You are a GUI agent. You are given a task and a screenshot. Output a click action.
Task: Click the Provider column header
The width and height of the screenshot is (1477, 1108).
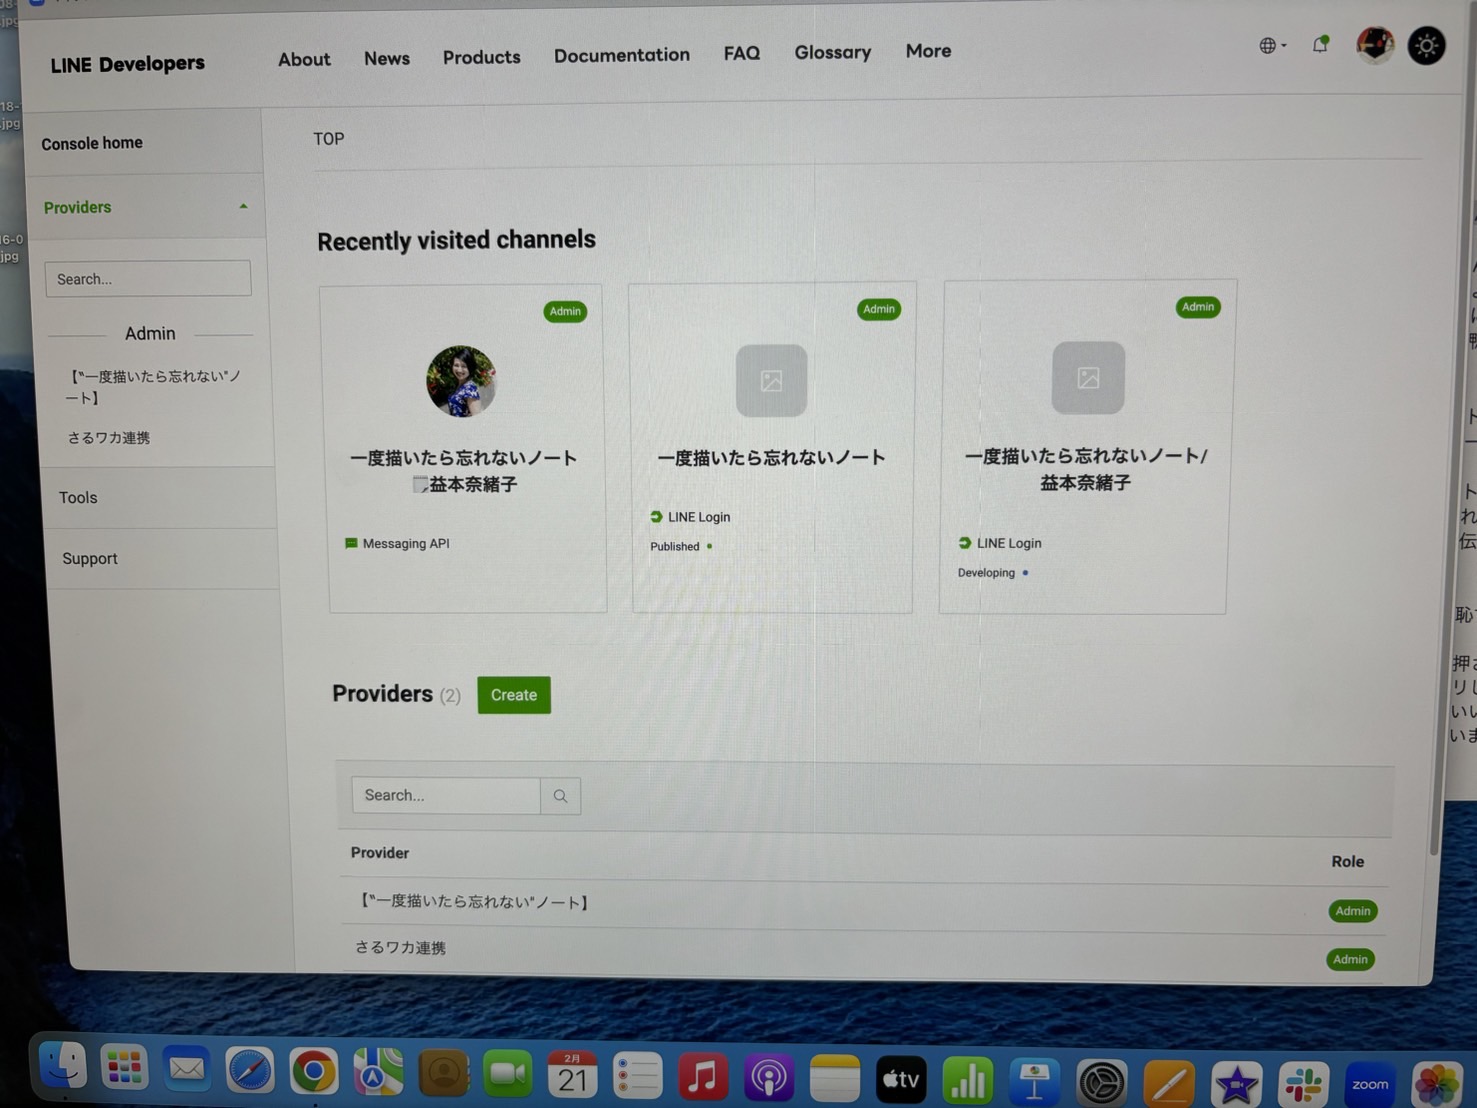pyautogui.click(x=380, y=853)
